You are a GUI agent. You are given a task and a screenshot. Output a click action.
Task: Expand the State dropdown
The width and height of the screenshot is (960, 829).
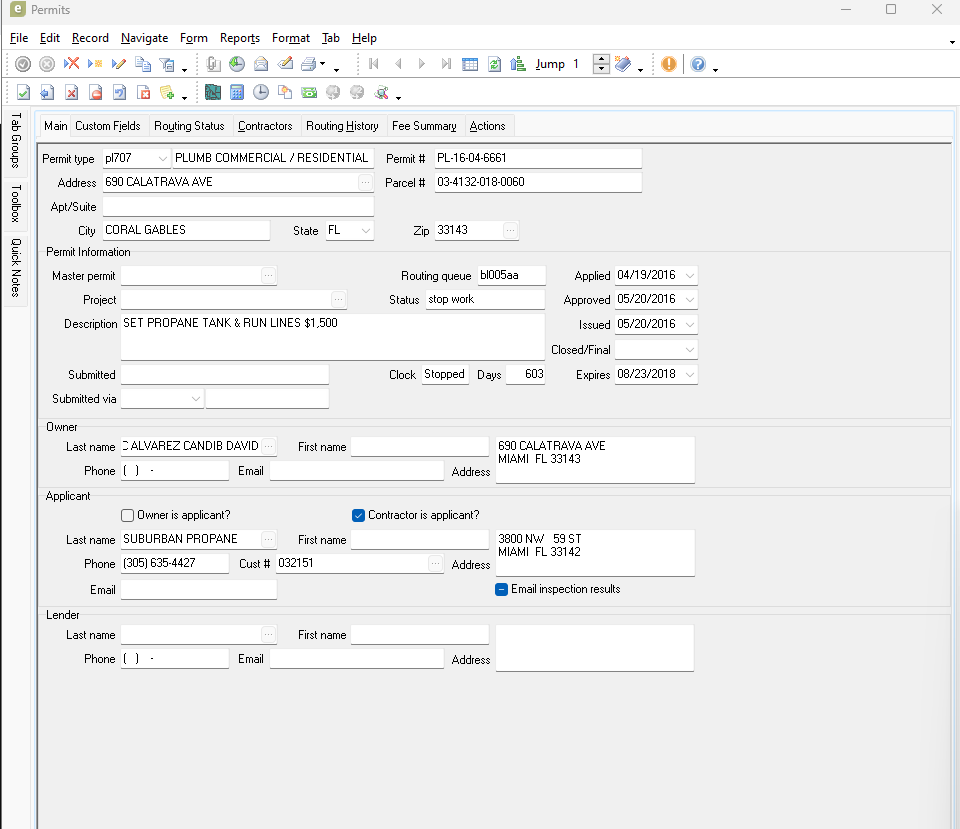(365, 231)
